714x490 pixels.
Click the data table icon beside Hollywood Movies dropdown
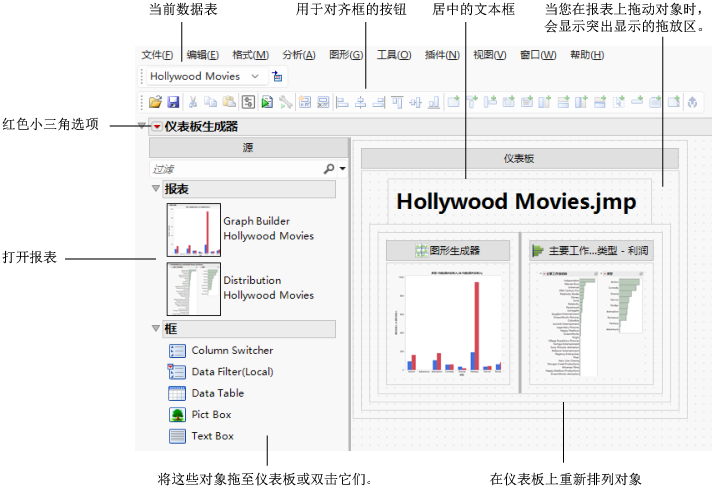pyautogui.click(x=277, y=77)
